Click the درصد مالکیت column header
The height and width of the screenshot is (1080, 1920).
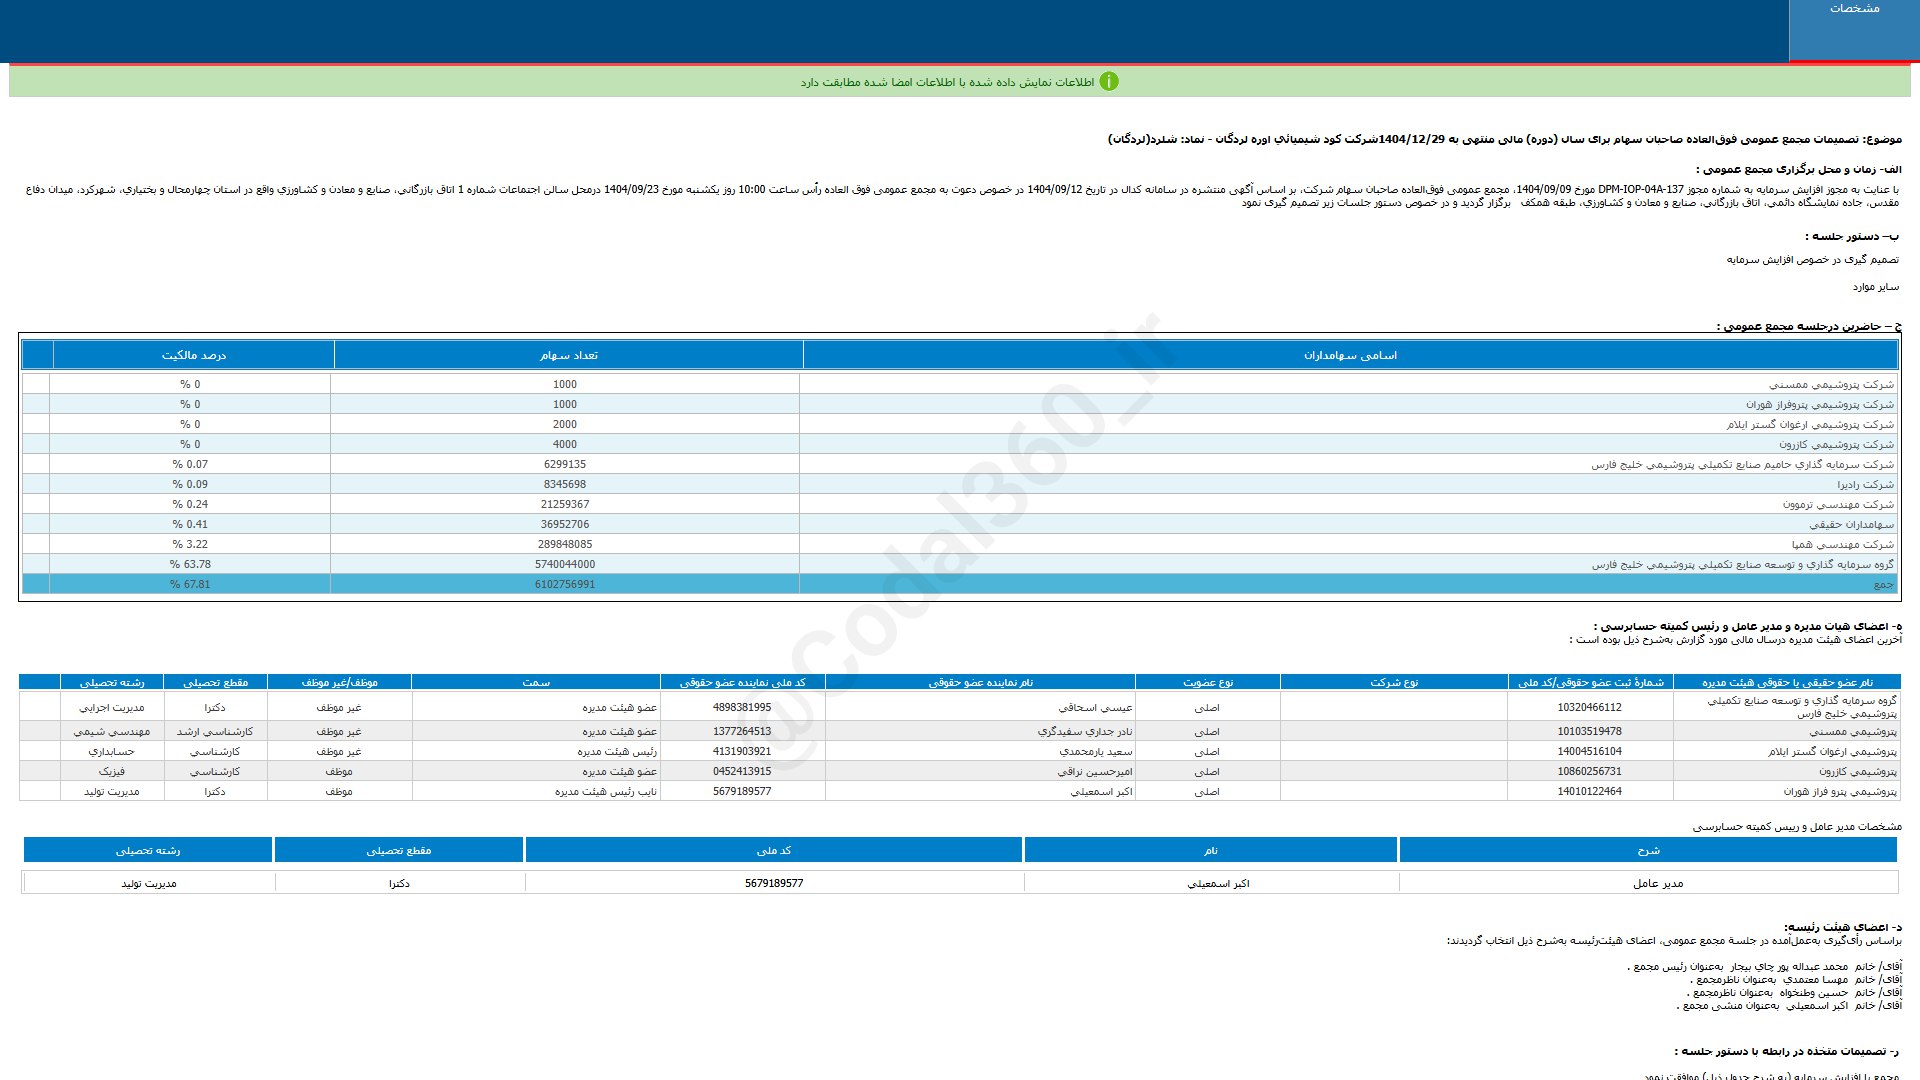(194, 355)
